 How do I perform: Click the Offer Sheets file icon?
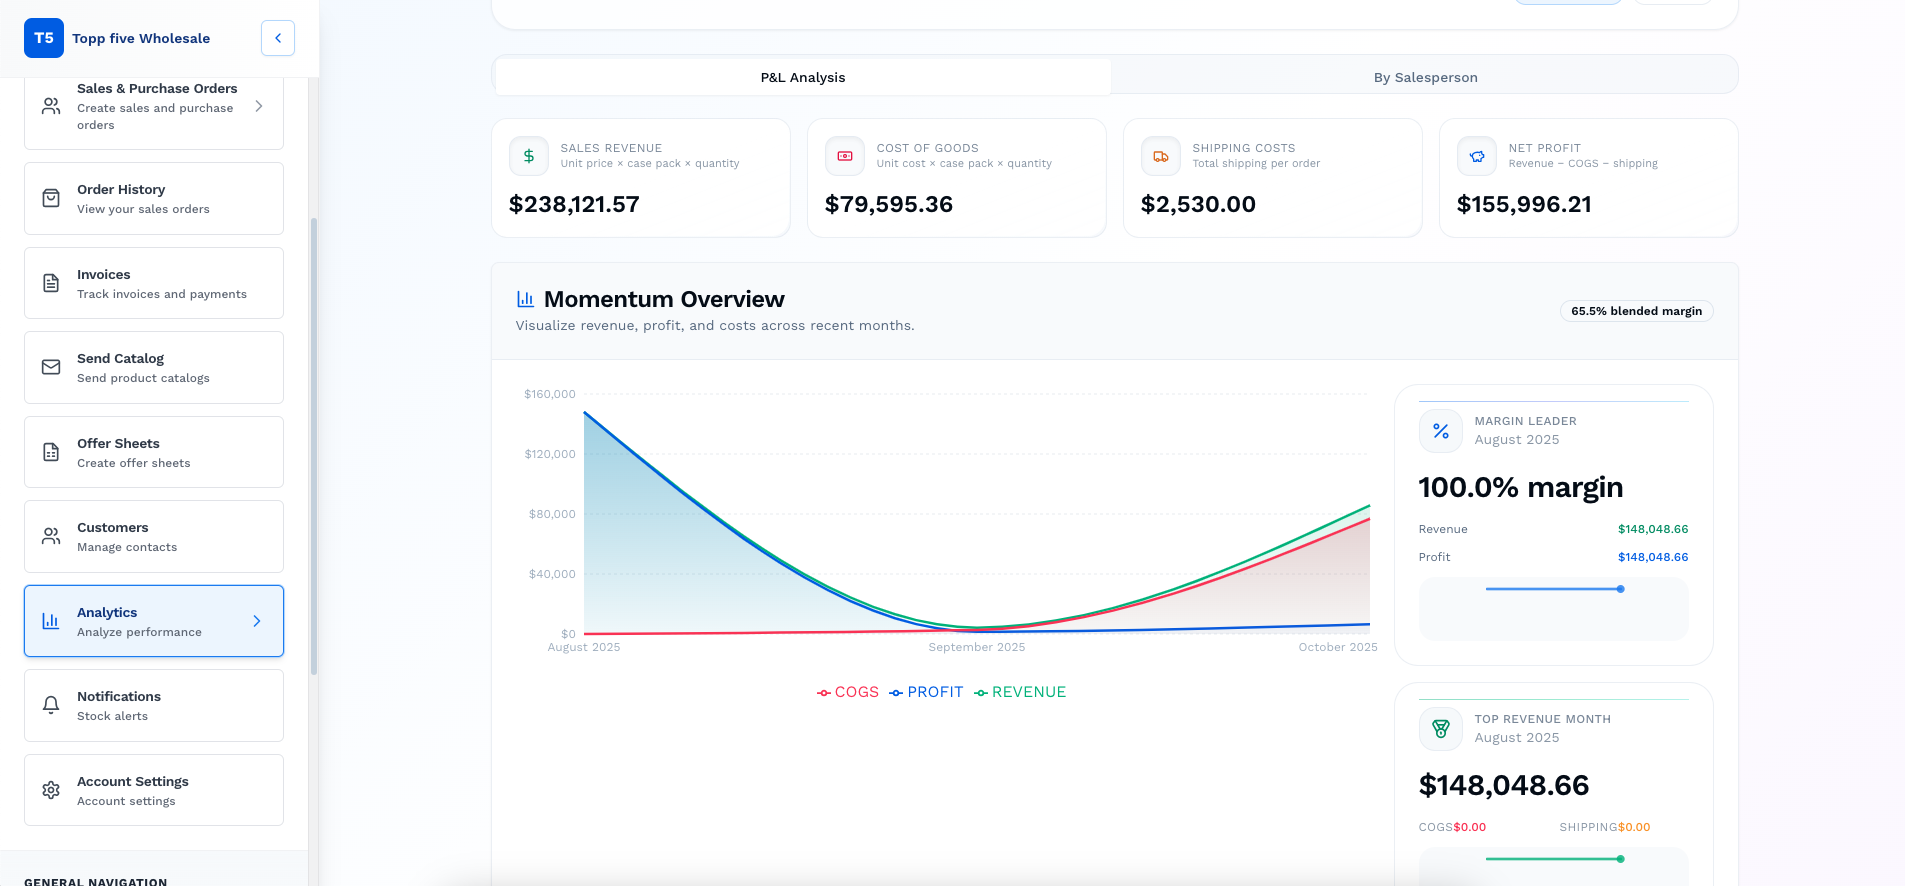(51, 452)
